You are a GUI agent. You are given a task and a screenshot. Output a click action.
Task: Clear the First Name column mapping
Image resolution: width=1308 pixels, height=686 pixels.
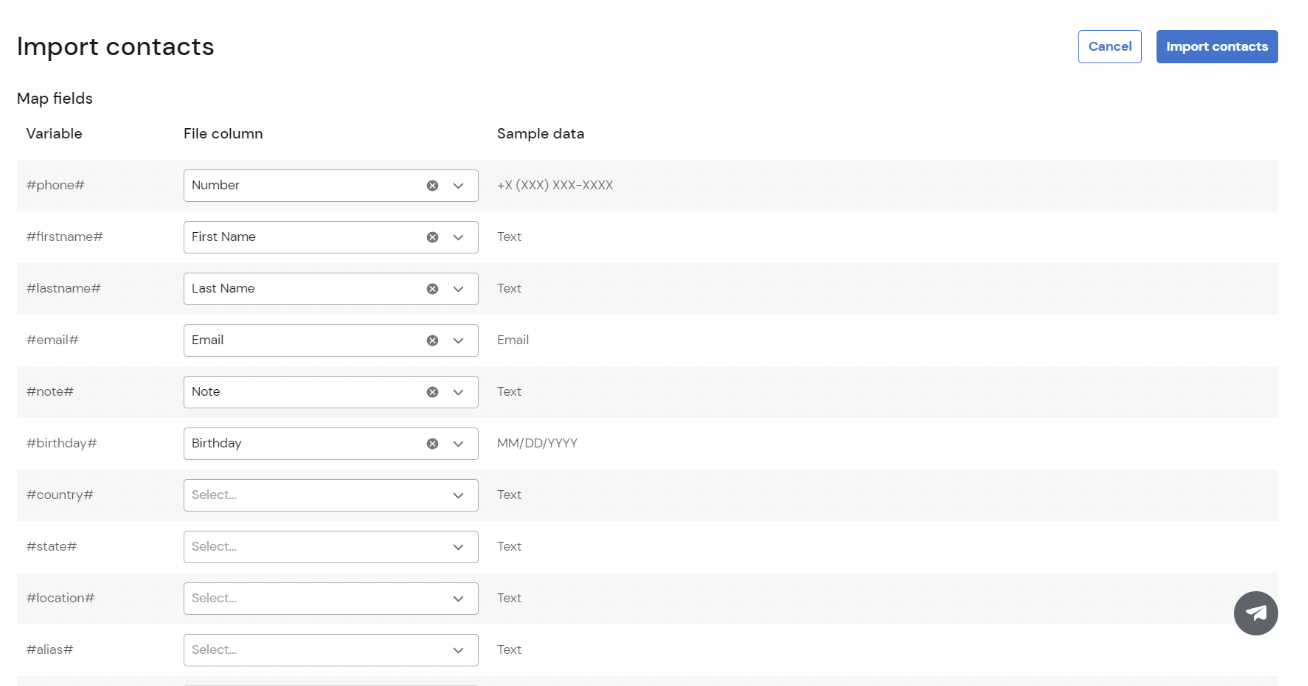[432, 236]
